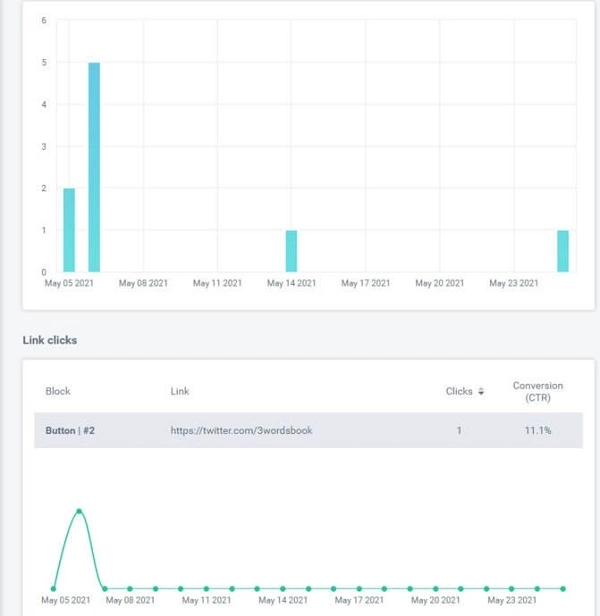Screen dimensions: 600x616
Task: Click the sort arrows beside Clicks header
Action: point(481,392)
